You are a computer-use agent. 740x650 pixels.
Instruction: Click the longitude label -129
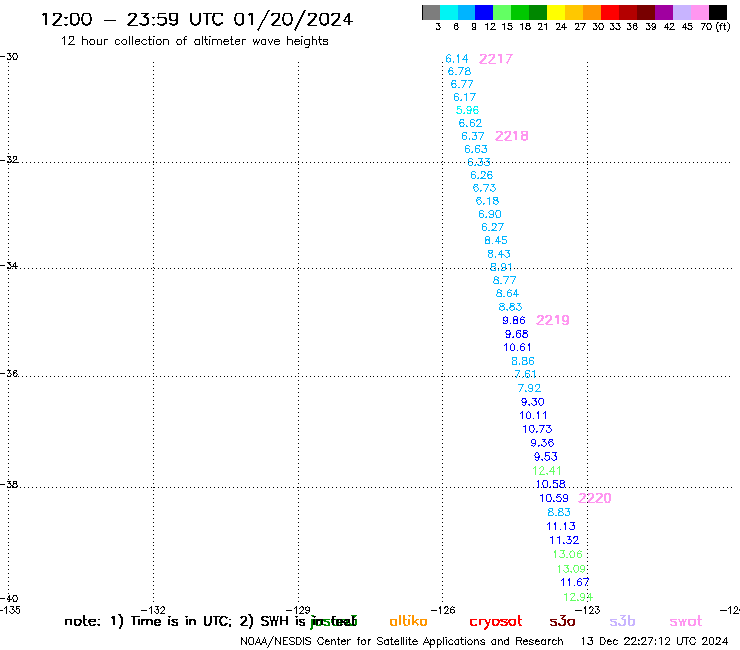click(x=298, y=610)
